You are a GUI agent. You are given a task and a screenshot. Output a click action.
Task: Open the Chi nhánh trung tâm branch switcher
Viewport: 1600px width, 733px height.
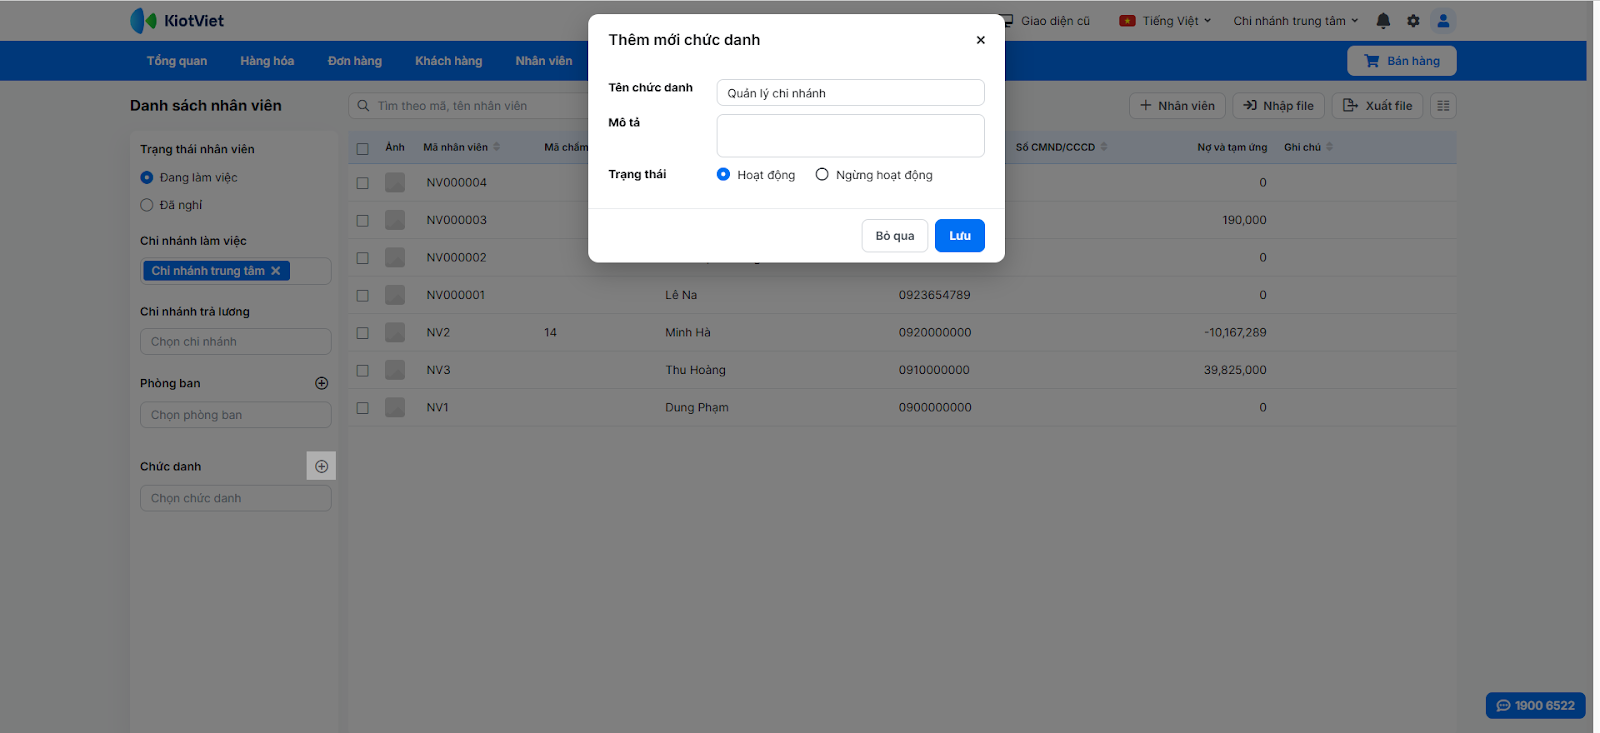(x=1296, y=21)
